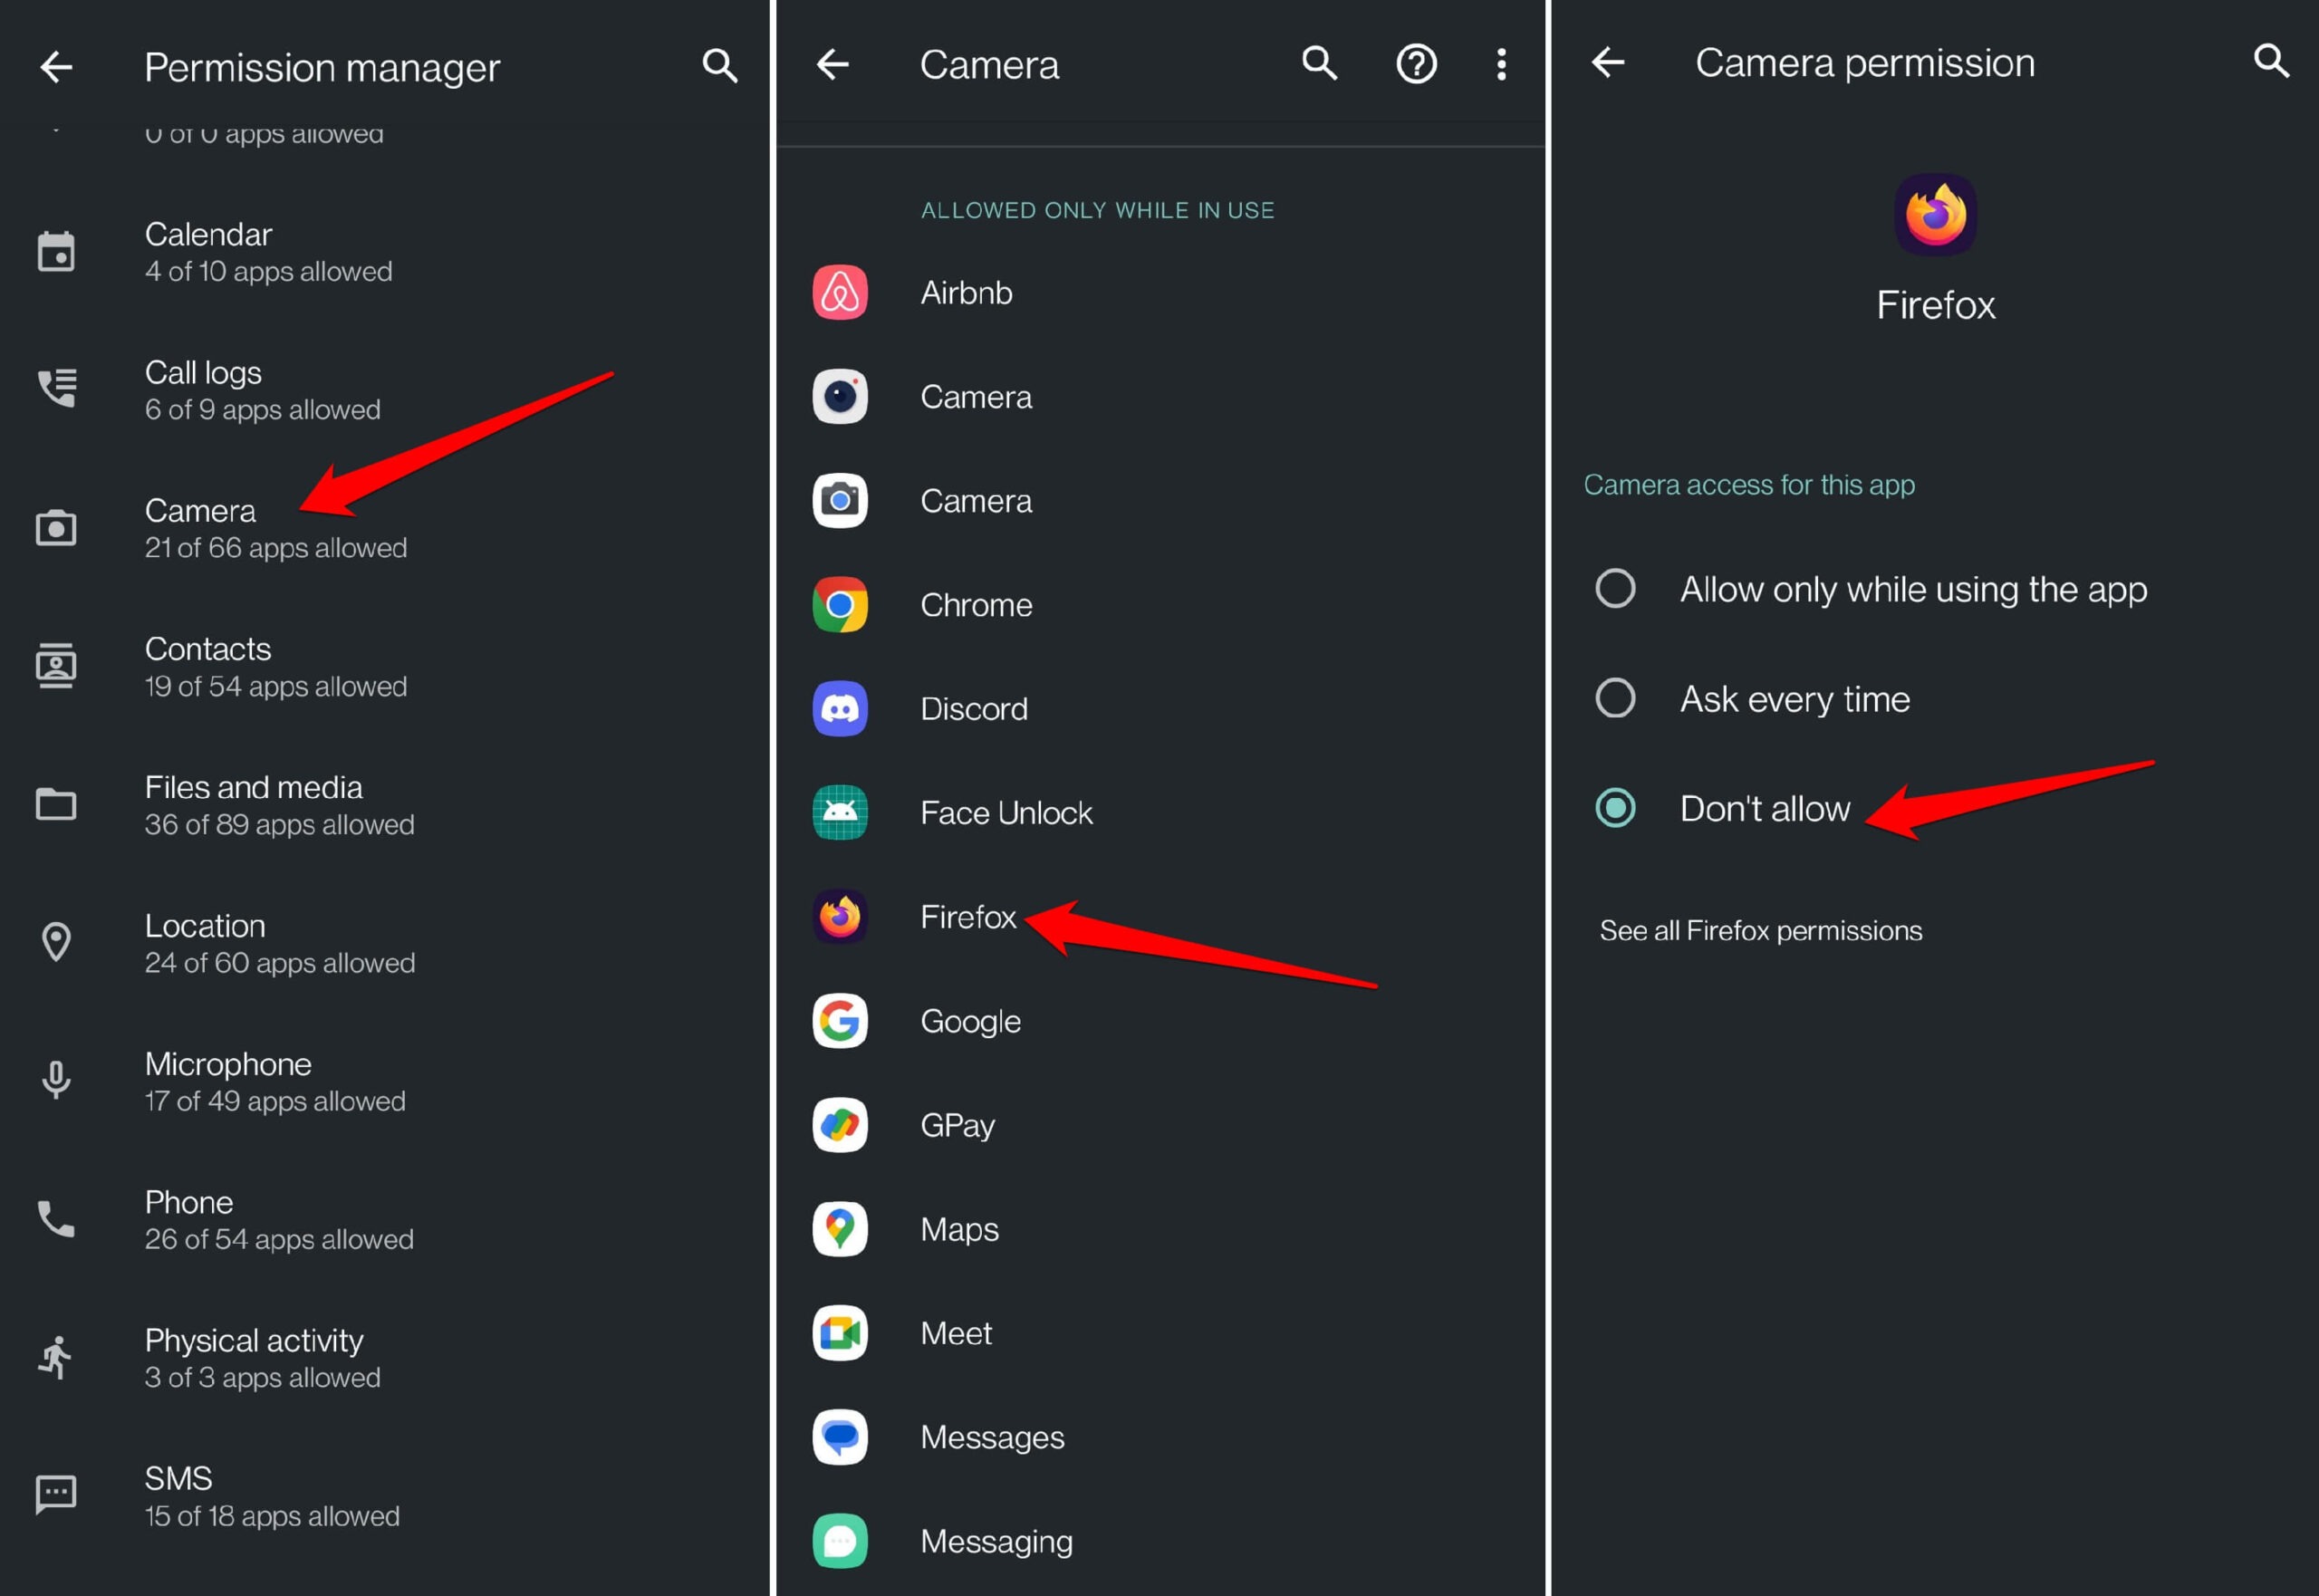Click the Airbnb icon
Screen dimensions: 2319x1596
839,293
